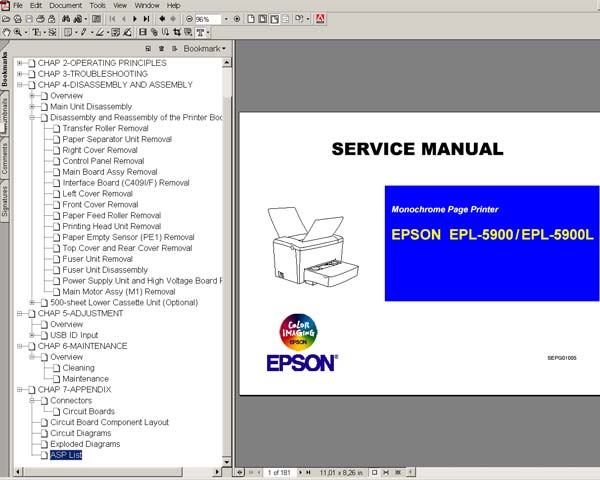This screenshot has height=480, width=600.
Task: Open Control Panel Removal bookmark
Action: [103, 161]
